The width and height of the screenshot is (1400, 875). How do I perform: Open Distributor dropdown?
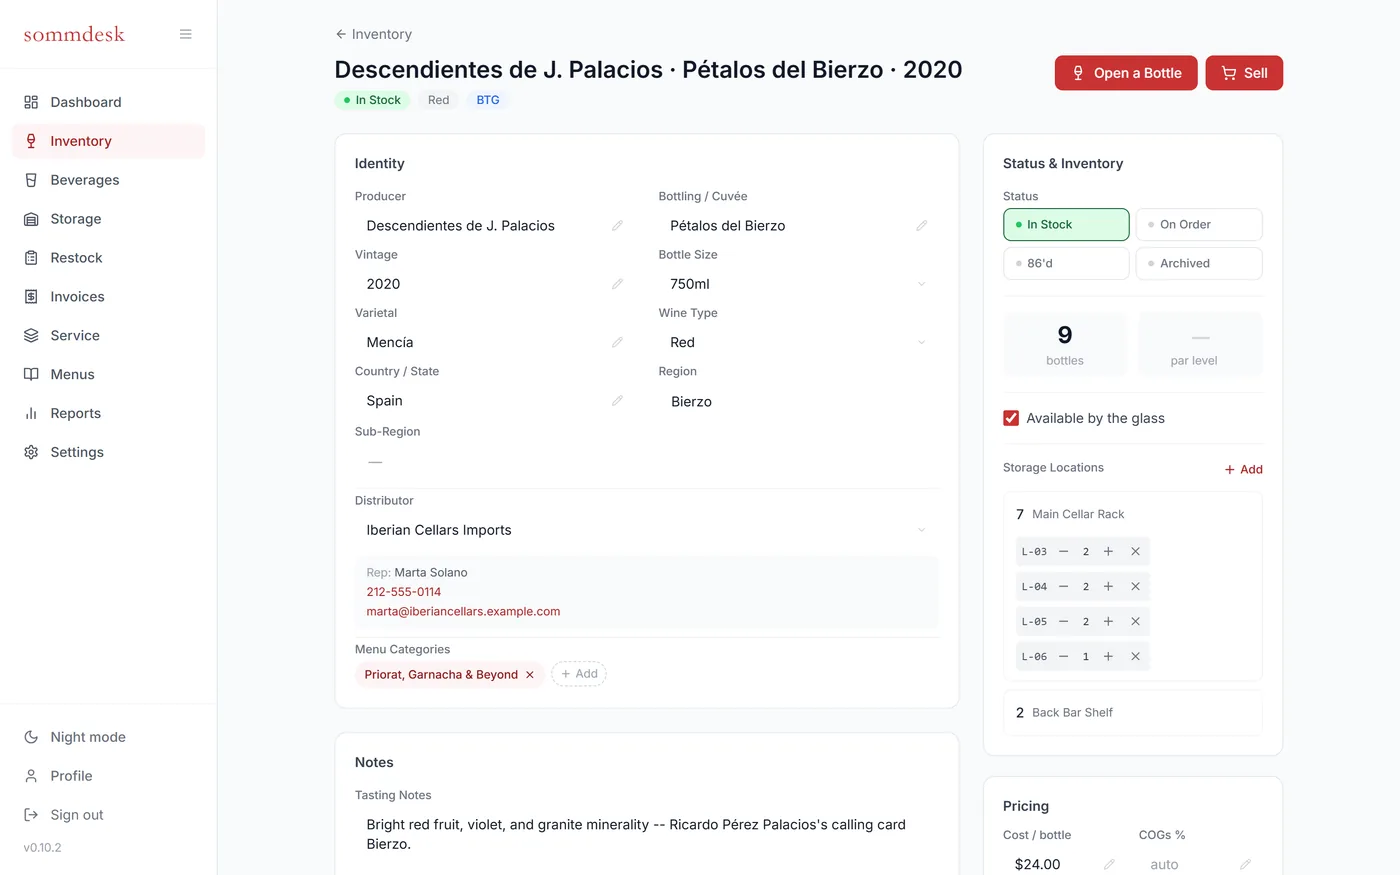point(646,530)
